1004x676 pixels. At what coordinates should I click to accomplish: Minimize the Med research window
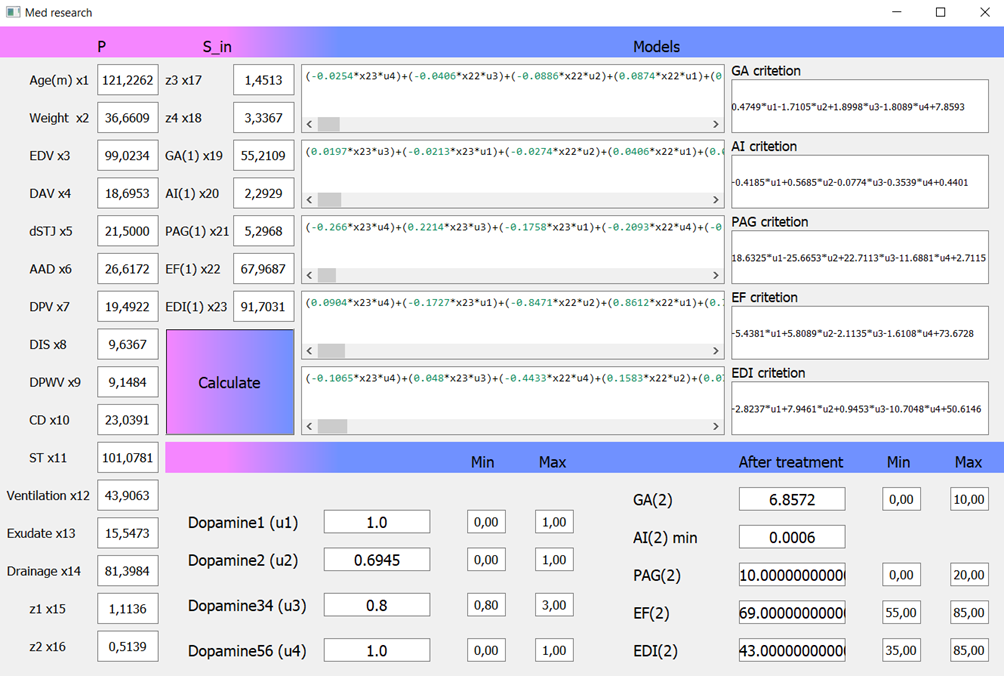point(896,12)
